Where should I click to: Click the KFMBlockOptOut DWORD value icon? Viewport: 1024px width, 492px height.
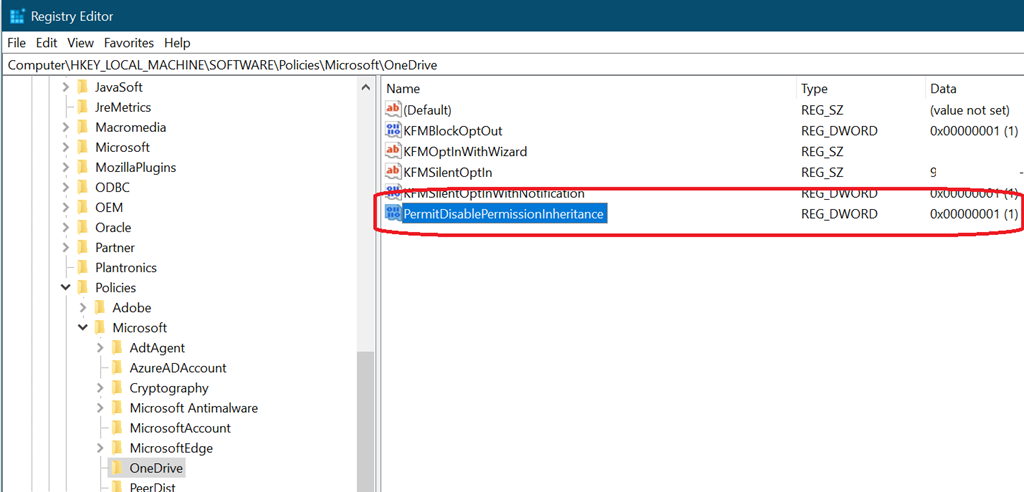(393, 131)
